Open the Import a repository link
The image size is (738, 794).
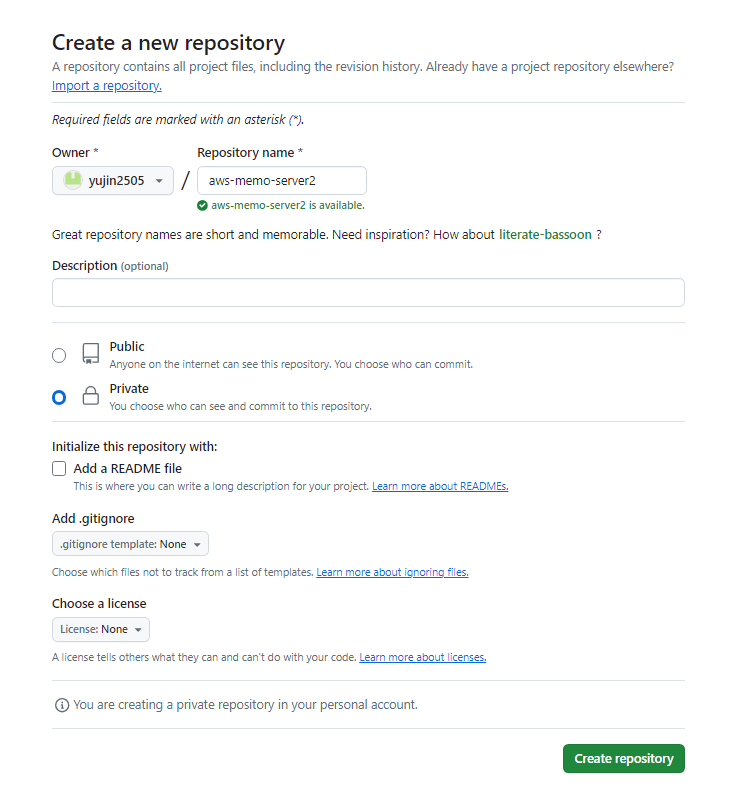107,86
